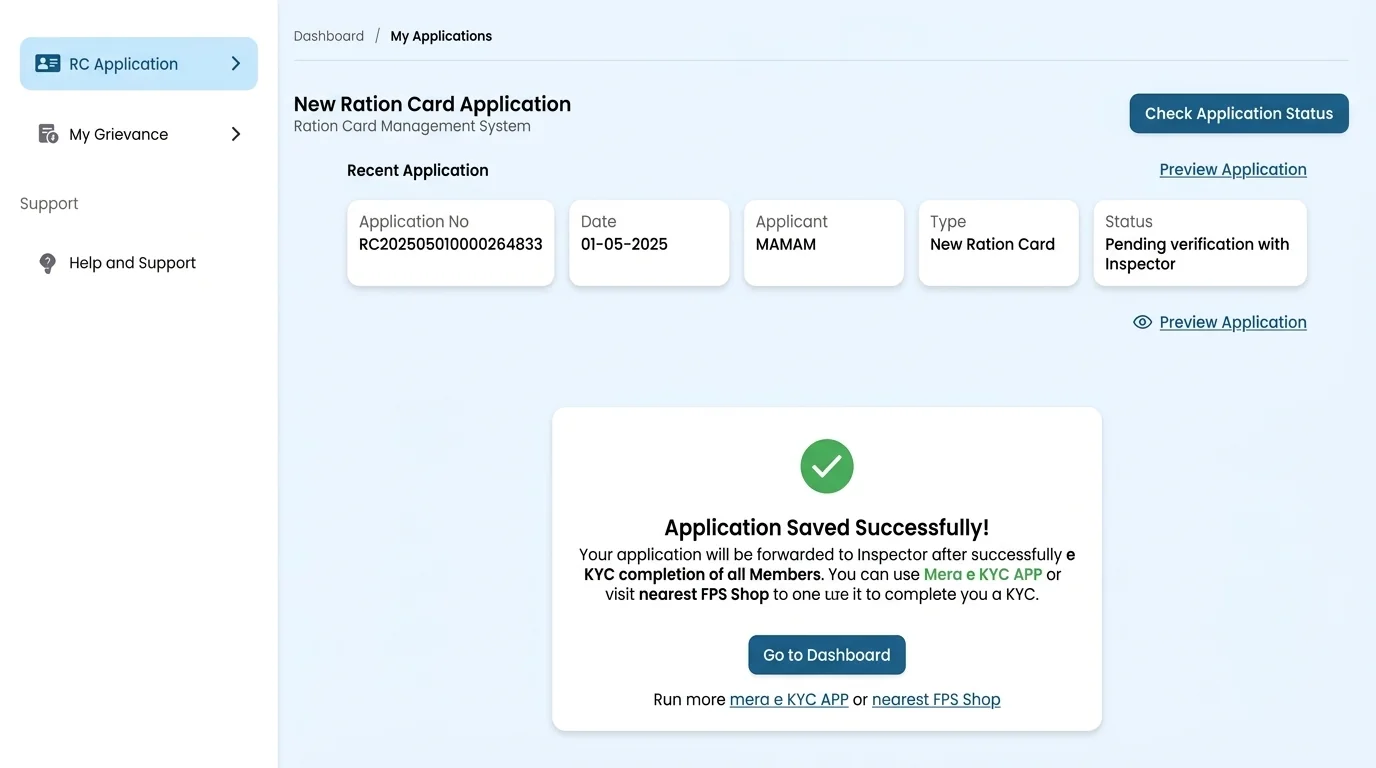
Task: Open My Grievance in the sidebar
Action: [x=139, y=134]
